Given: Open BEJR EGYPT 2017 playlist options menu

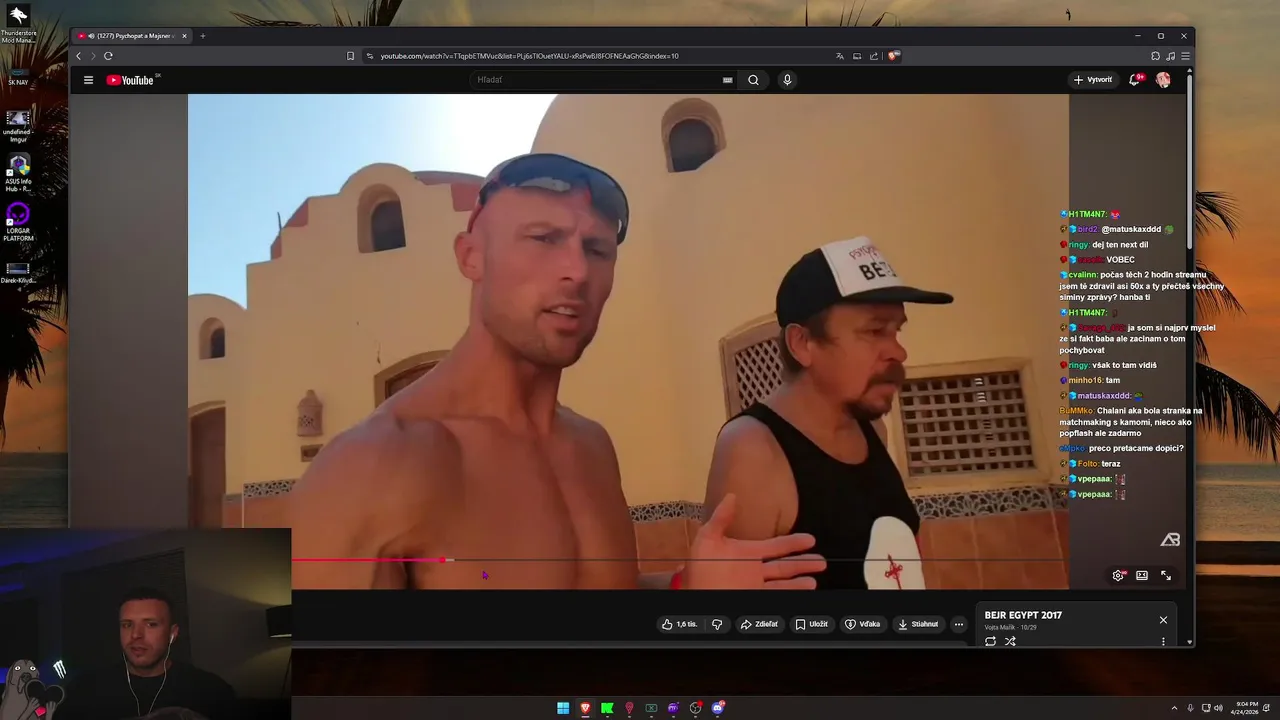Looking at the screenshot, I should pos(1163,641).
